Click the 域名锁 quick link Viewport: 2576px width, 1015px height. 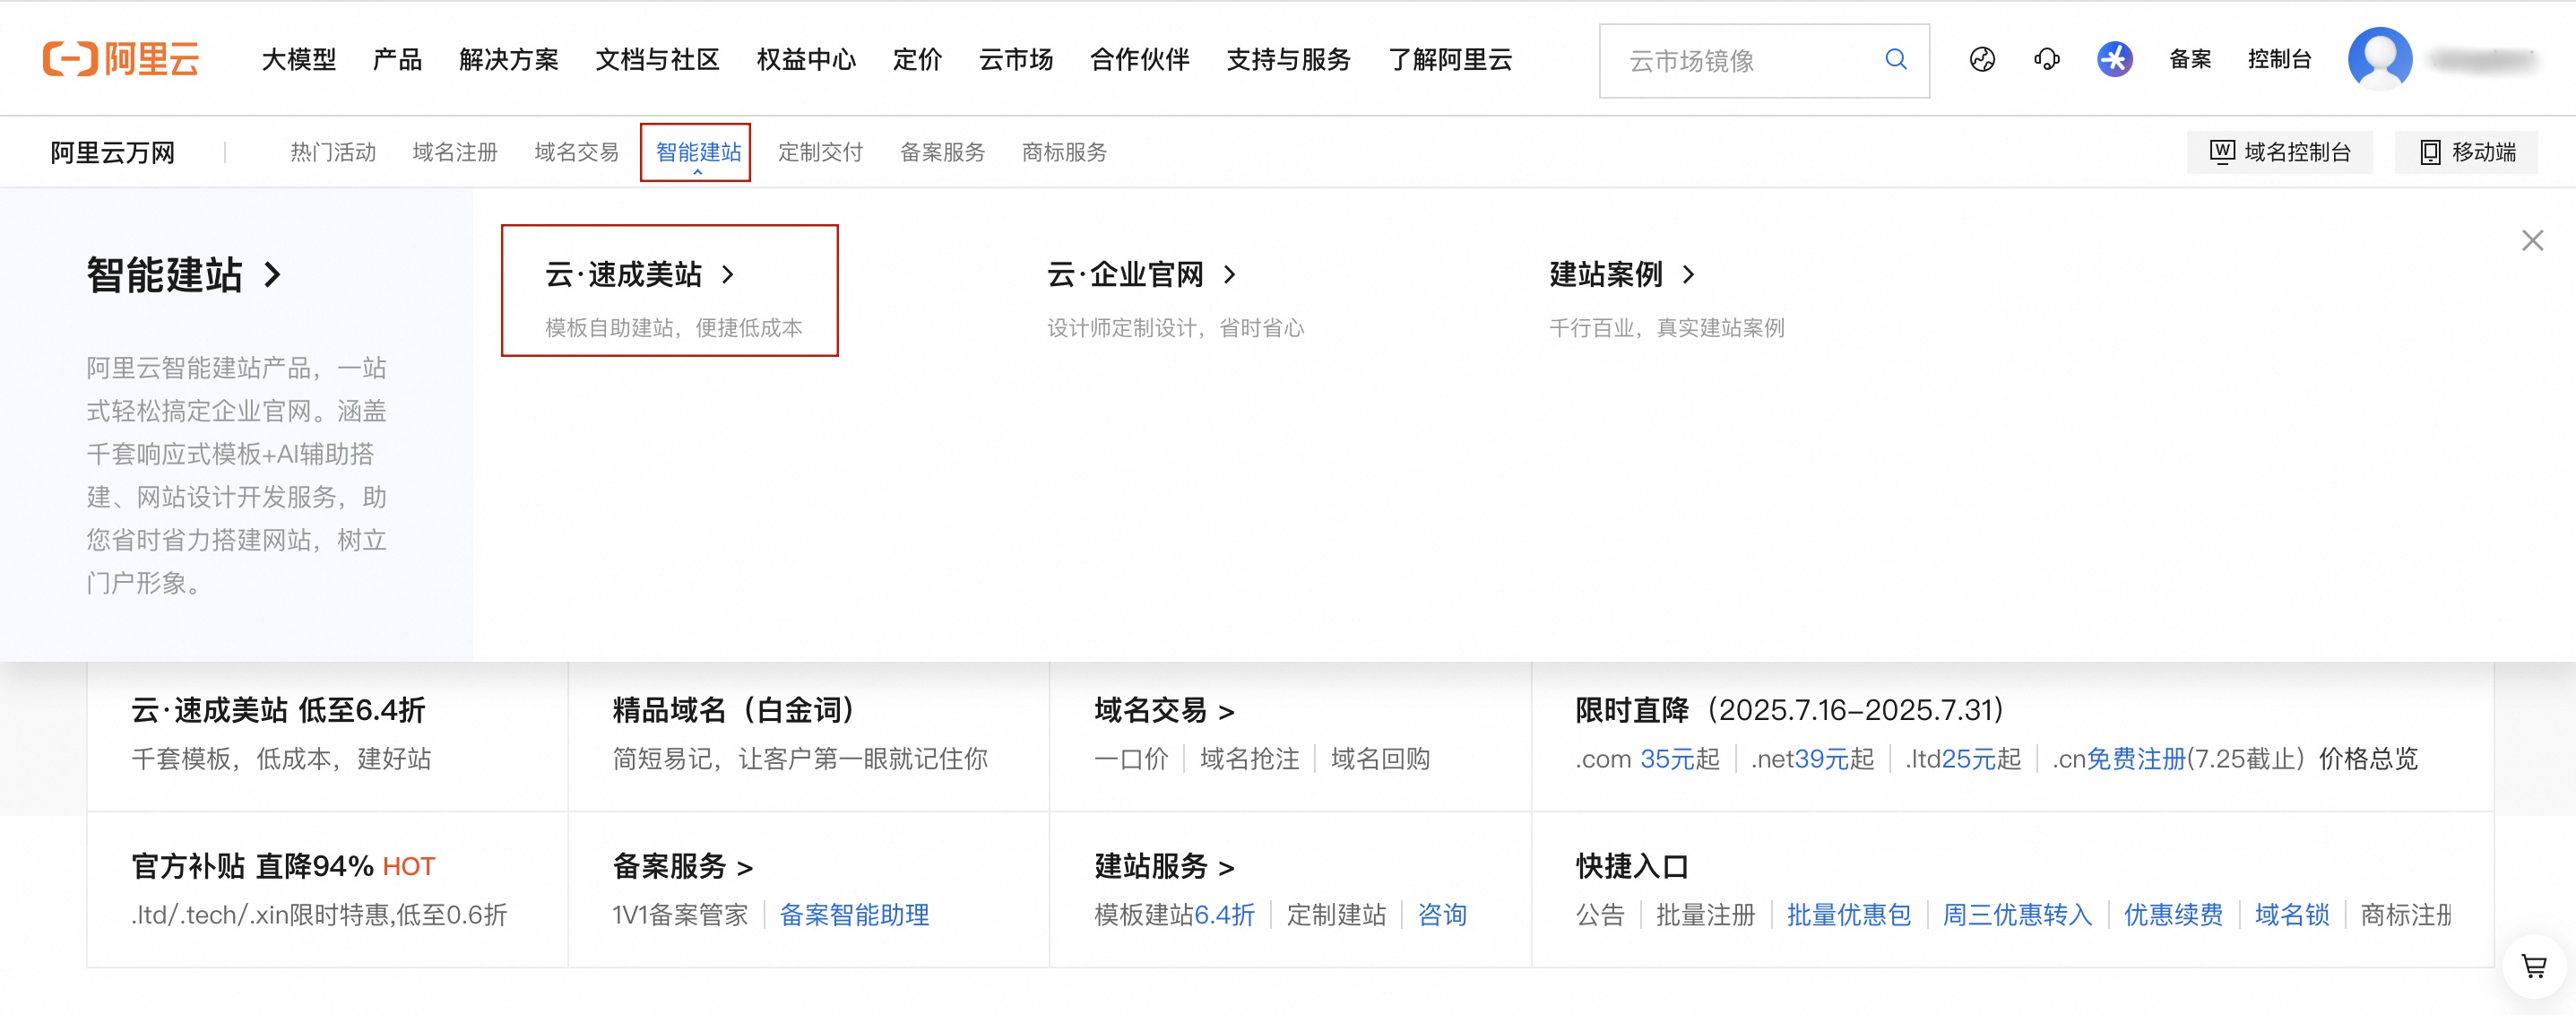(2292, 915)
